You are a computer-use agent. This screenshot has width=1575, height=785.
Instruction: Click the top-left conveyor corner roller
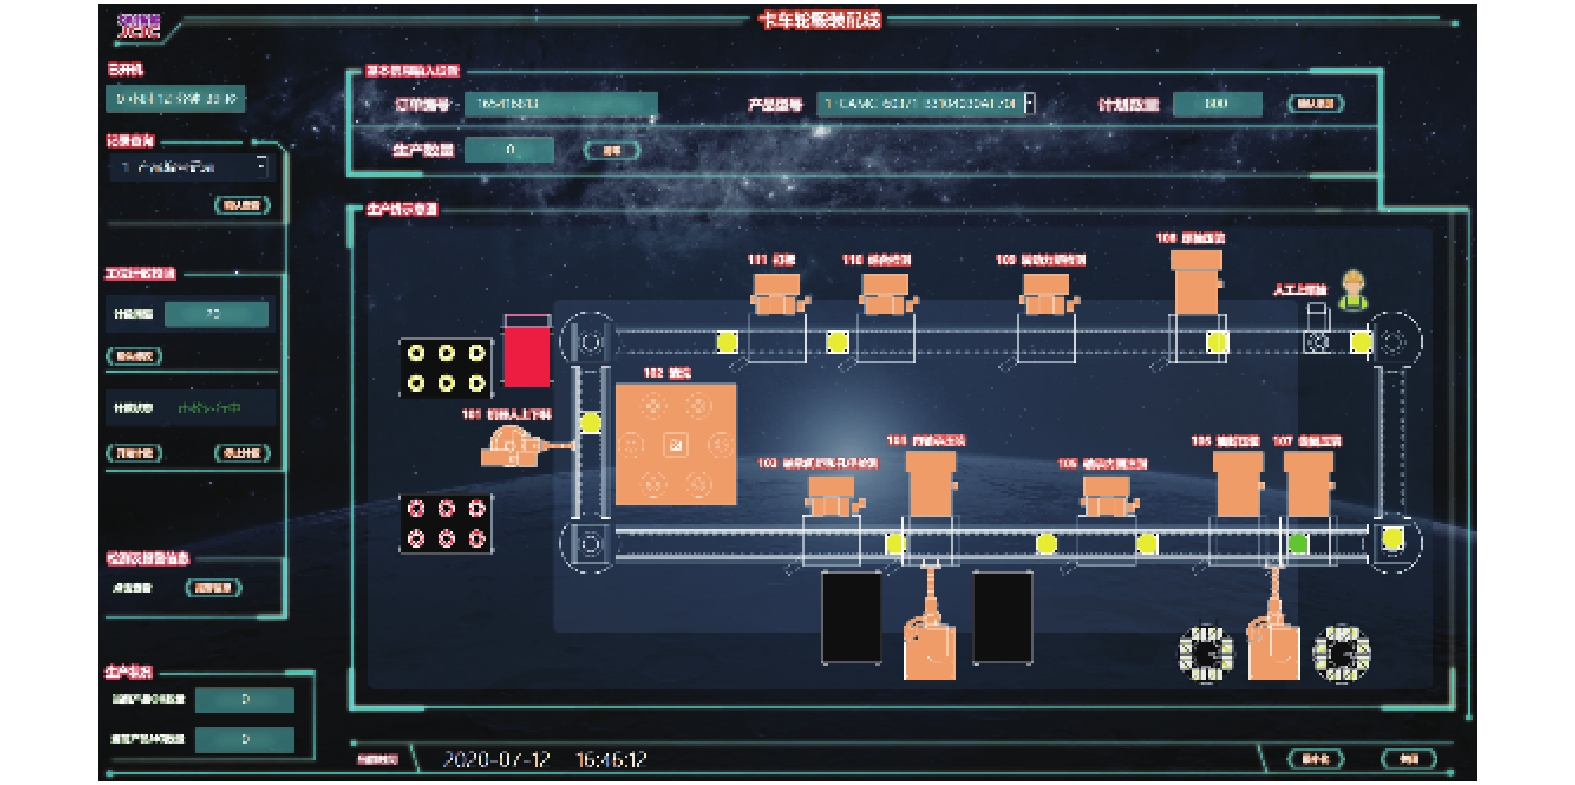point(588,343)
